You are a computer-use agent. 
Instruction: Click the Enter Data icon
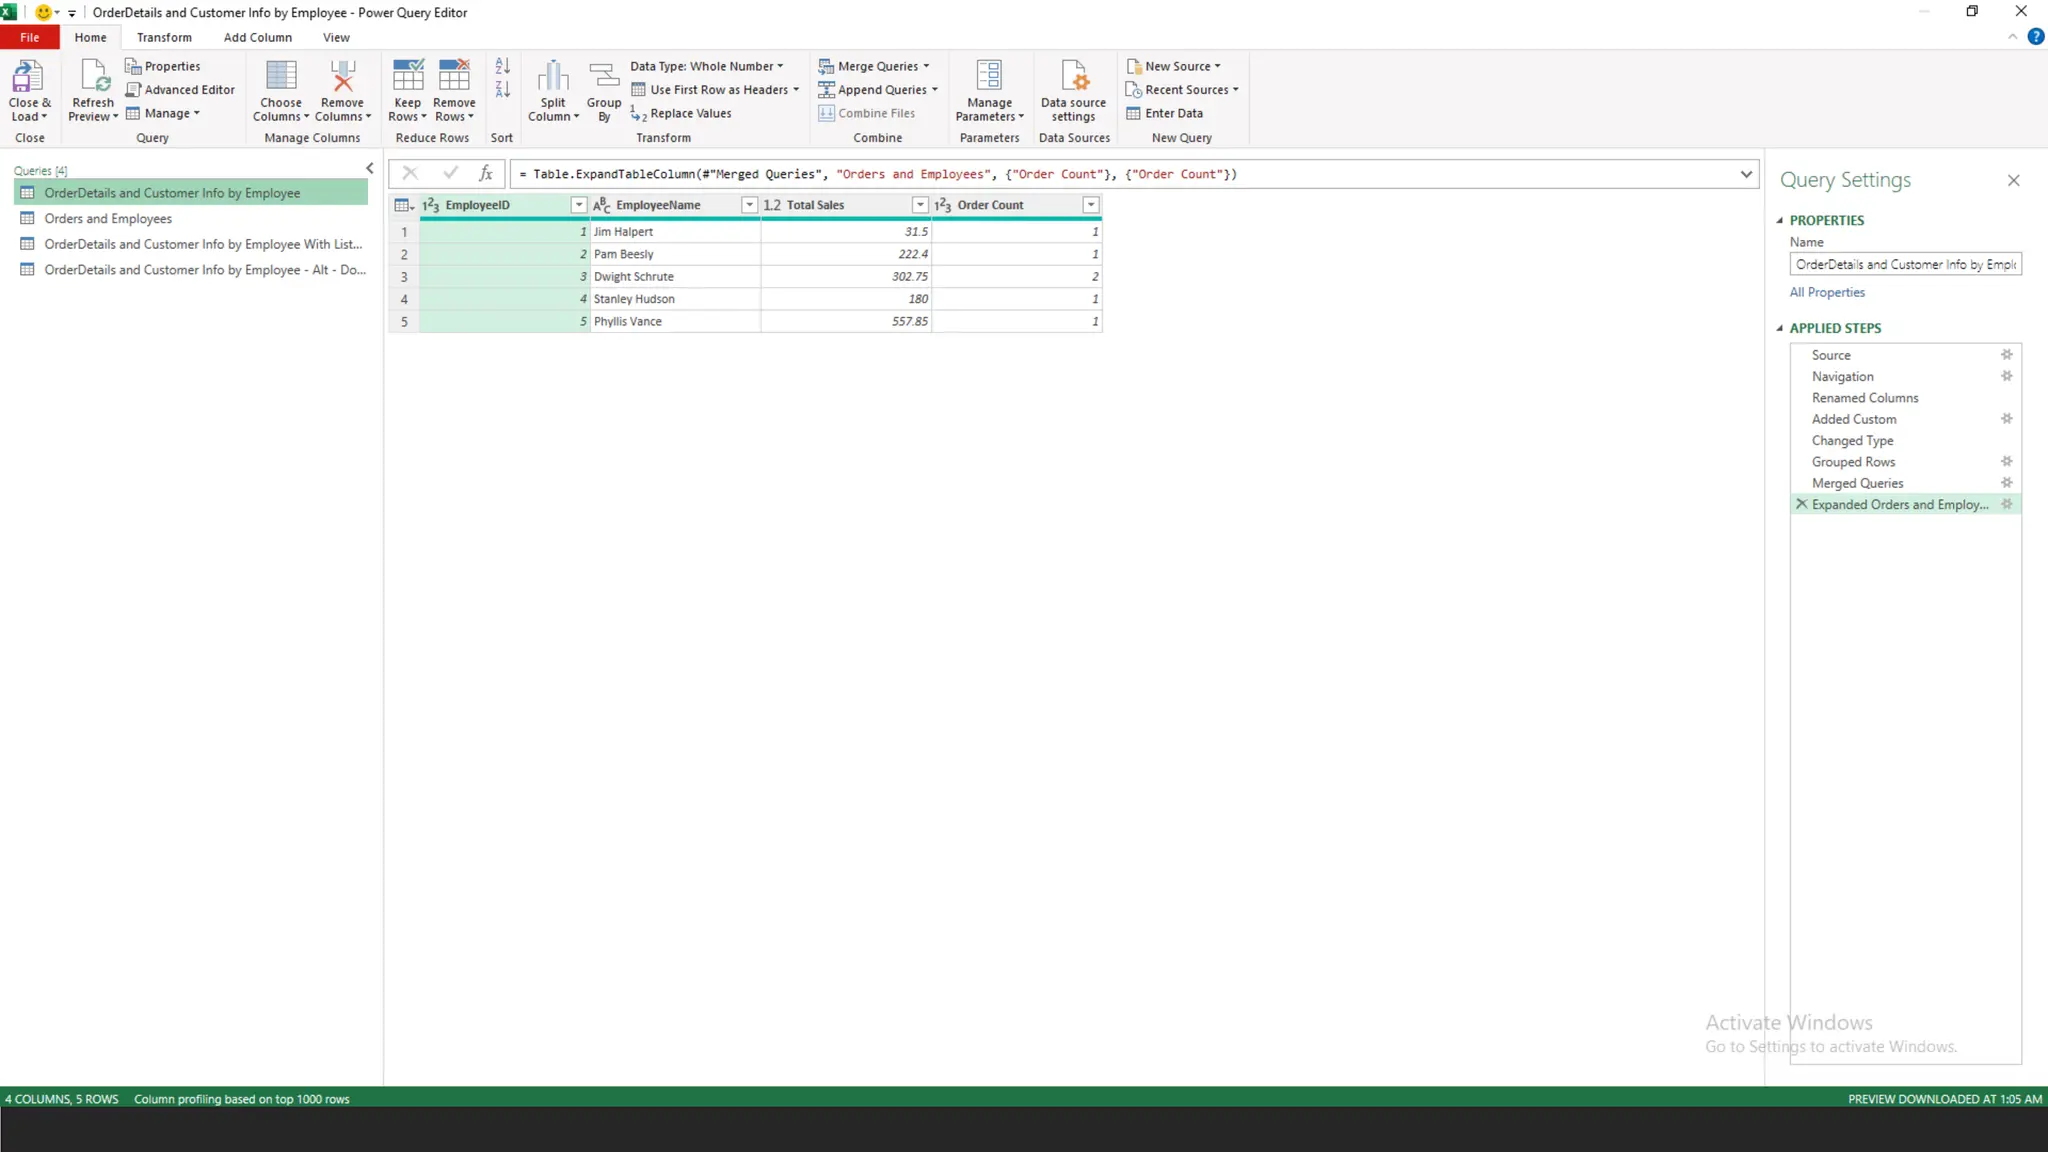[x=1133, y=114]
